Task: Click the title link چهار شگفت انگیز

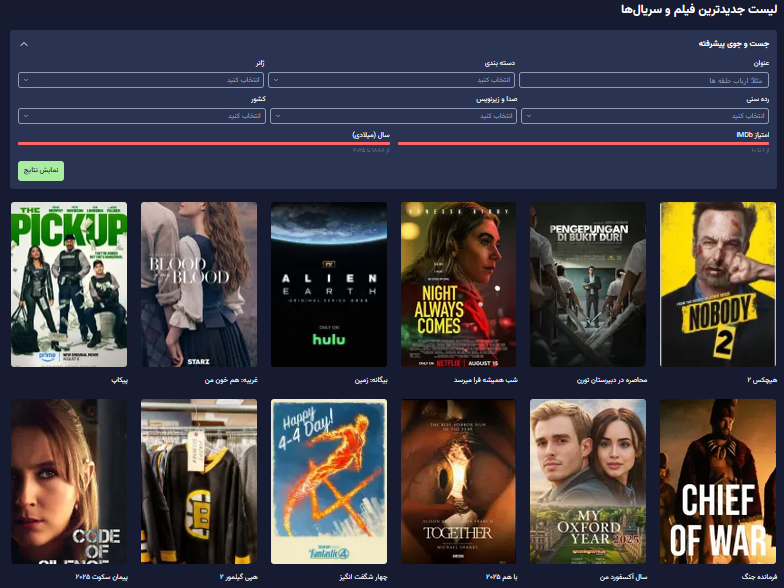Action: pyautogui.click(x=364, y=578)
